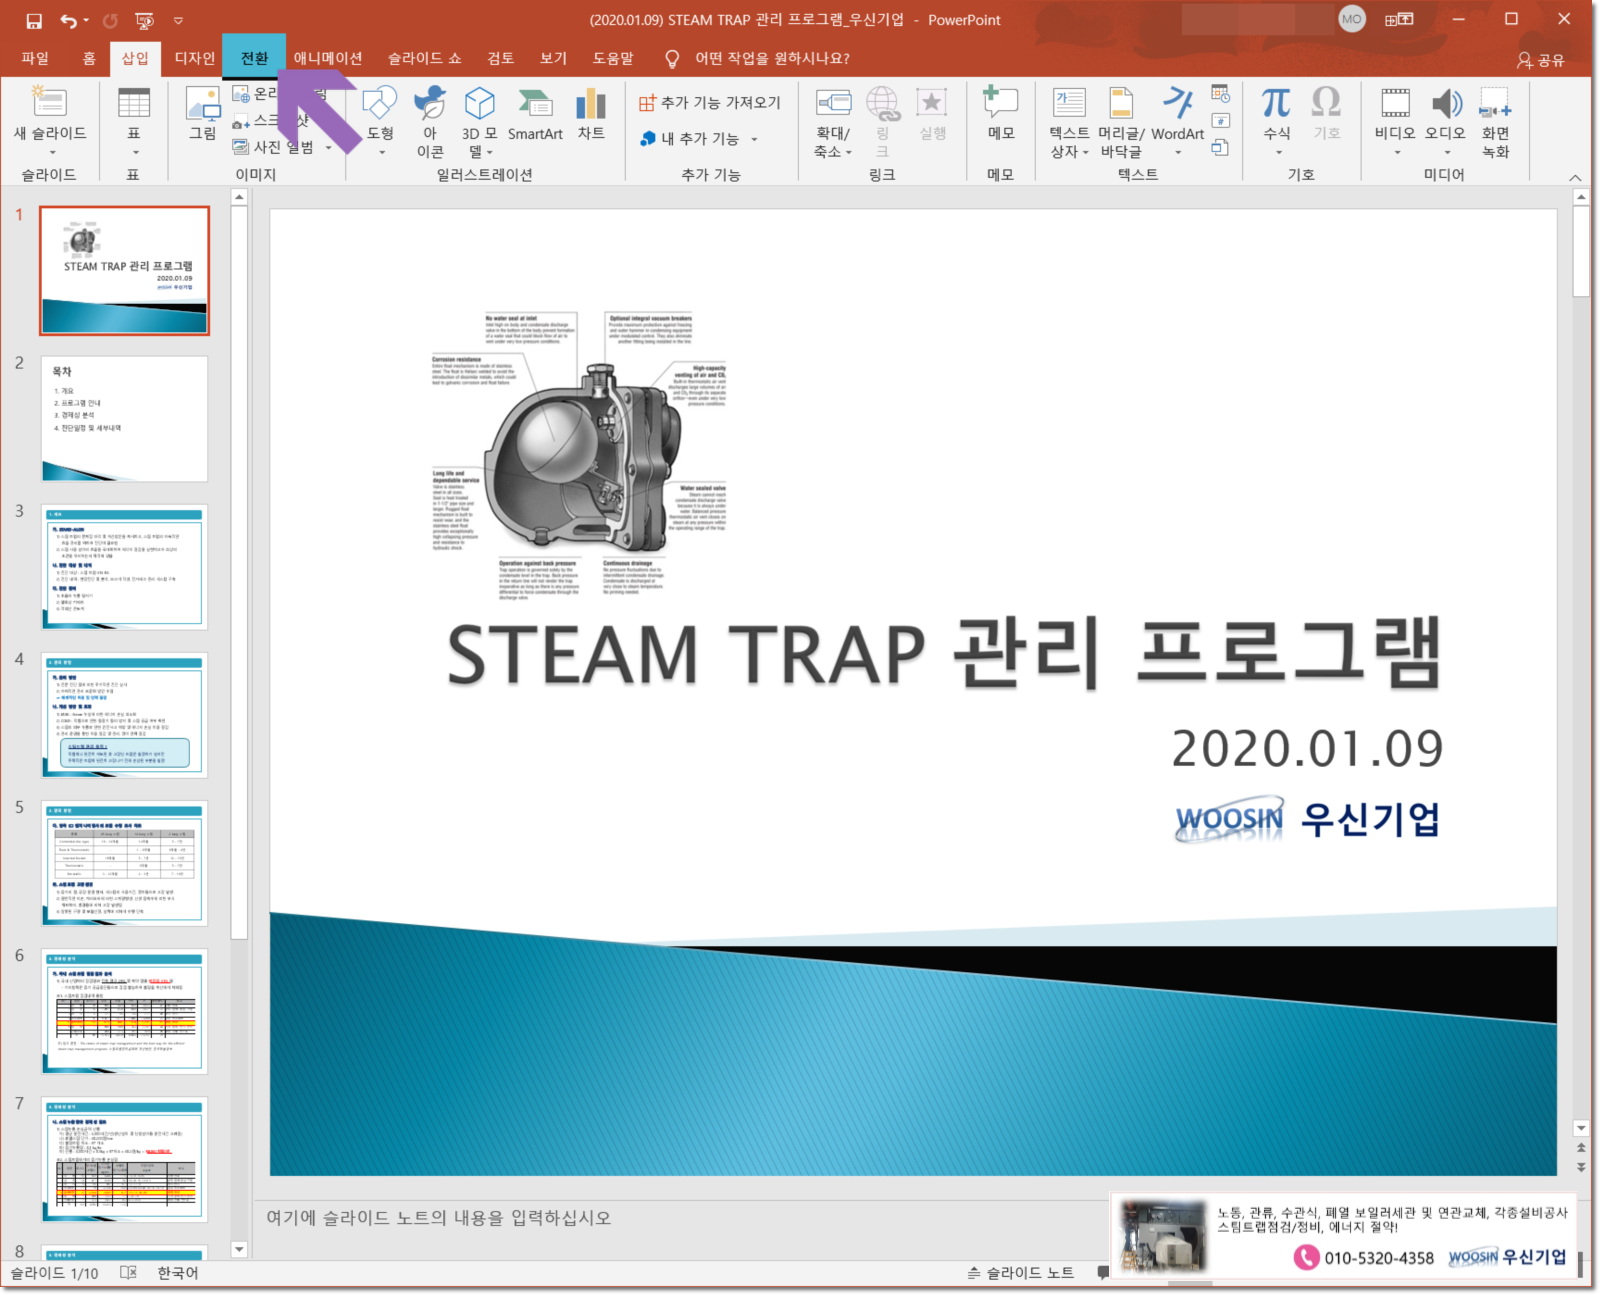Click the 2020.01.09 date text on slide
The image size is (1600, 1295).
tap(1307, 748)
